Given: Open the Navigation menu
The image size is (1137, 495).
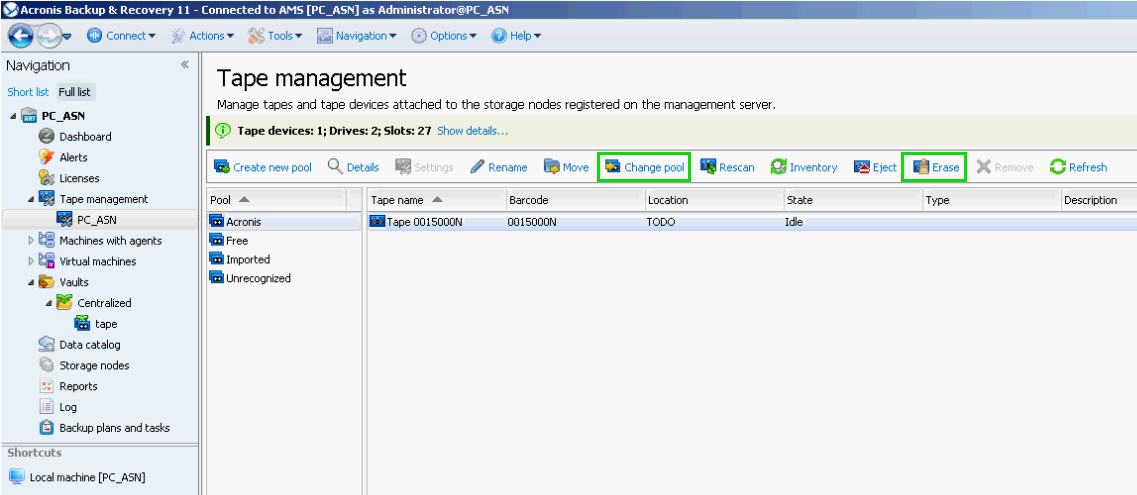Looking at the screenshot, I should pos(357,36).
